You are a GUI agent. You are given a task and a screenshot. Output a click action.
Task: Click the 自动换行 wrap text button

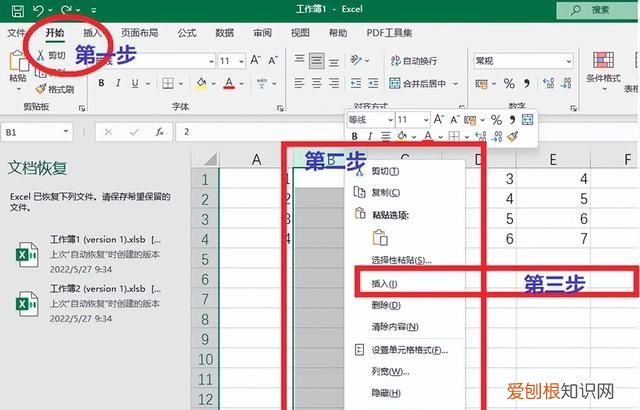[414, 61]
